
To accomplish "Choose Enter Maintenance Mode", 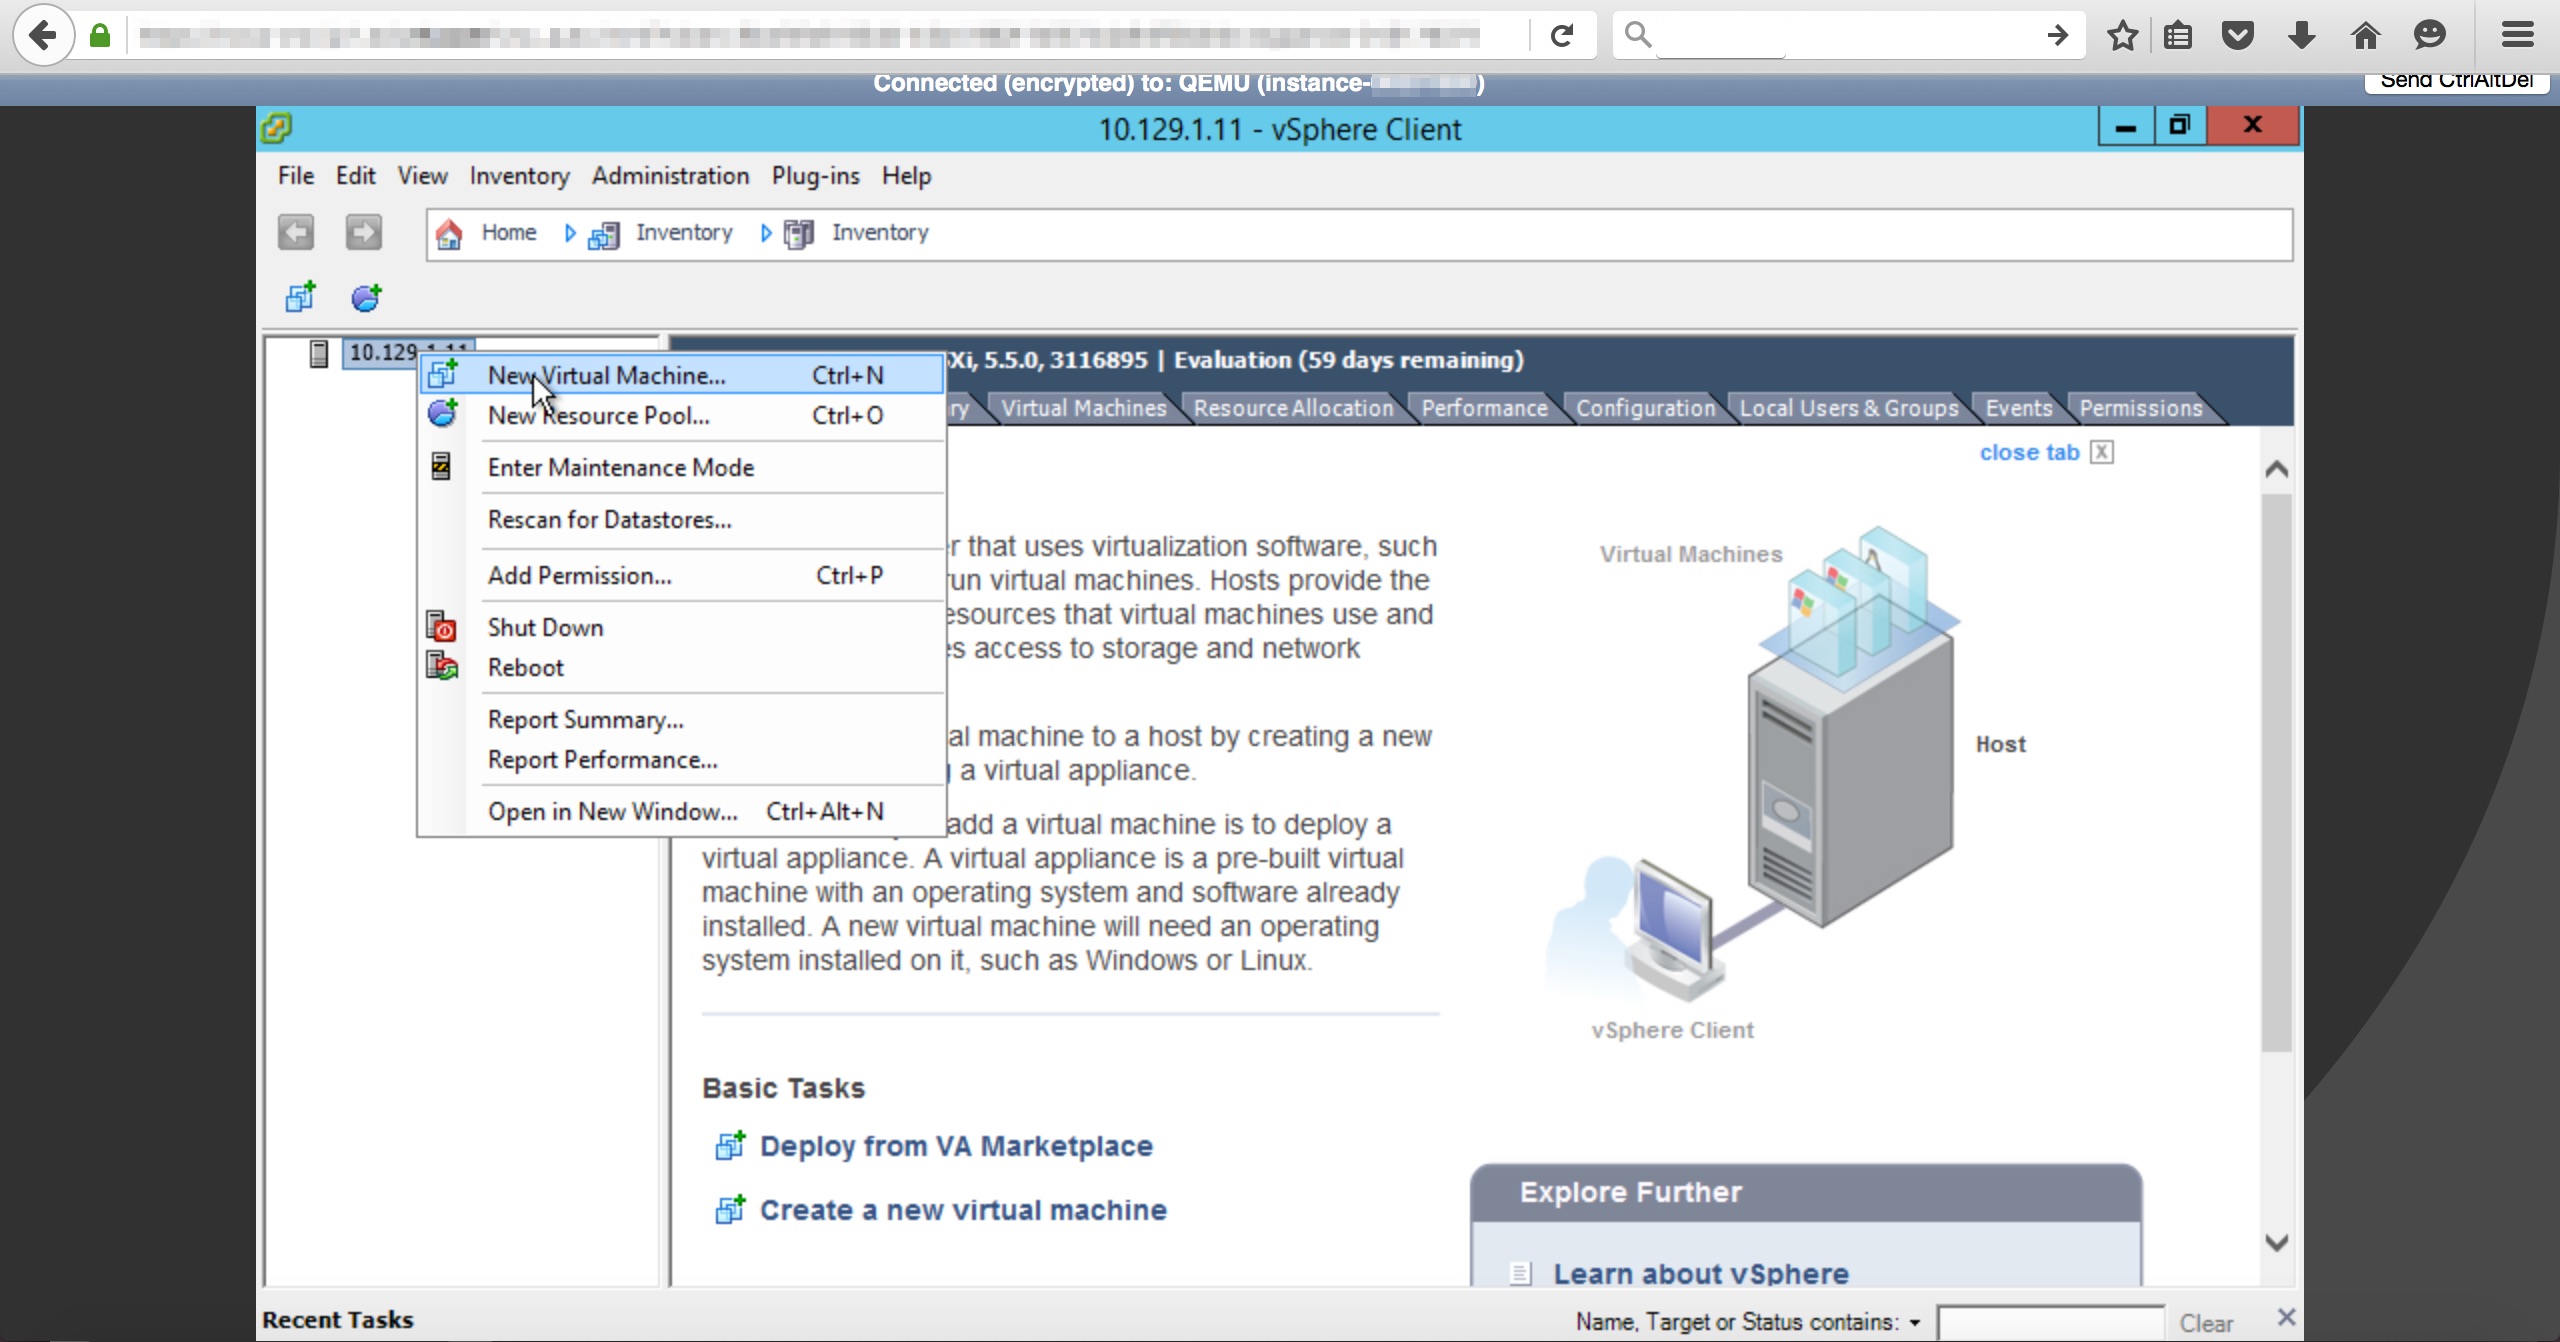I will tap(620, 468).
